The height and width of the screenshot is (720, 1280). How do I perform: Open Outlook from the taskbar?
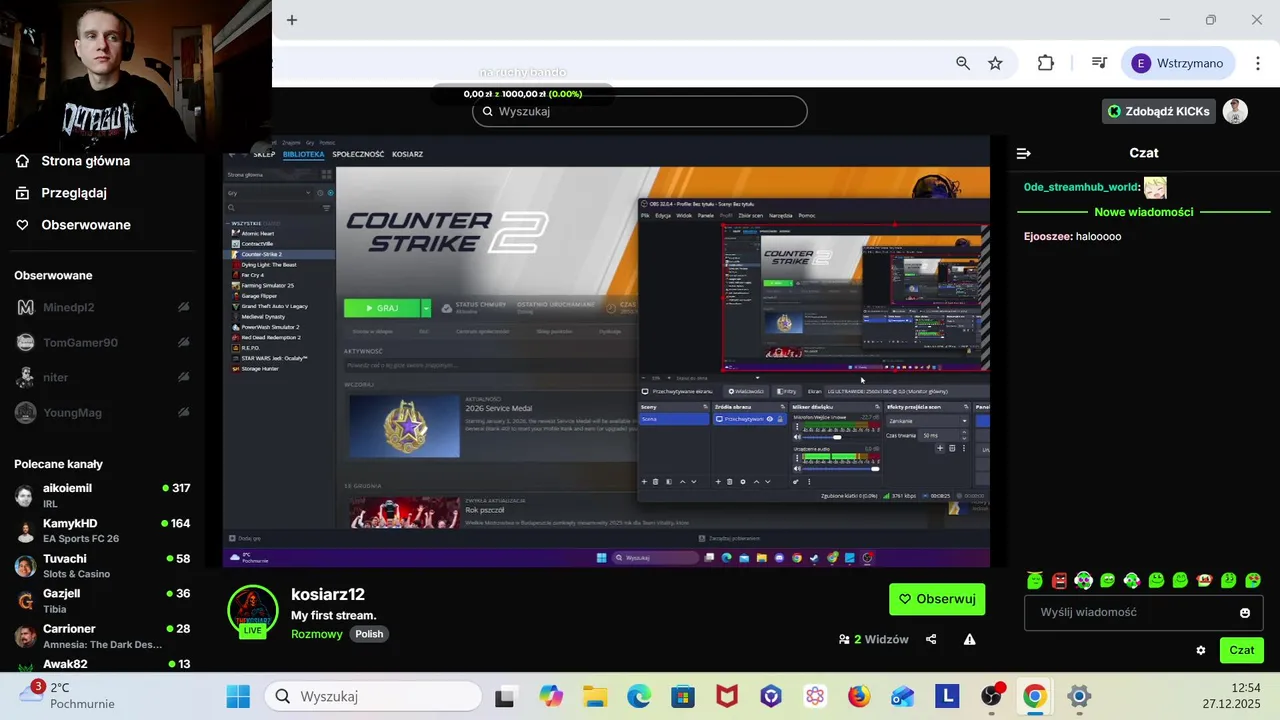click(x=903, y=696)
